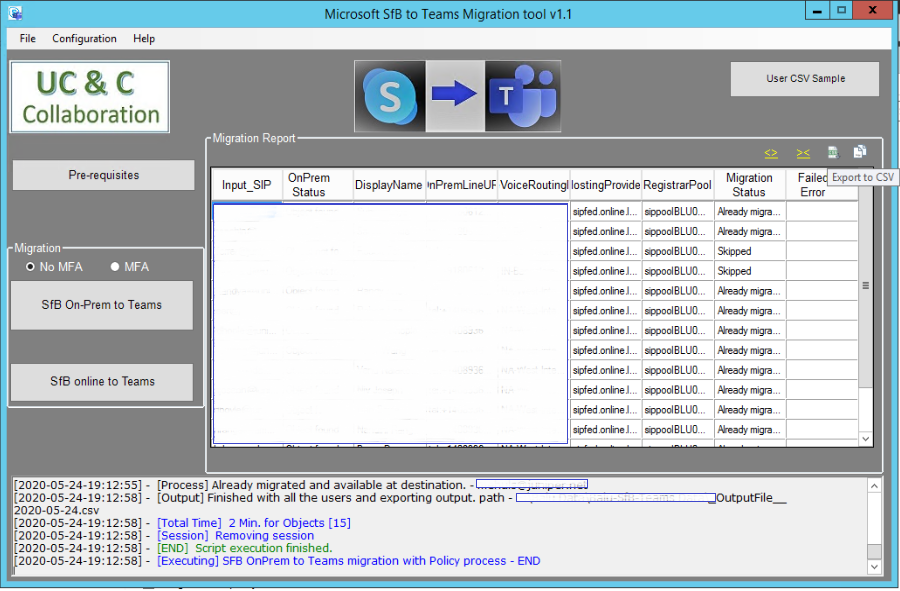The width and height of the screenshot is (900, 591).
Task: Minimize the migration tool window
Action: click(817, 10)
